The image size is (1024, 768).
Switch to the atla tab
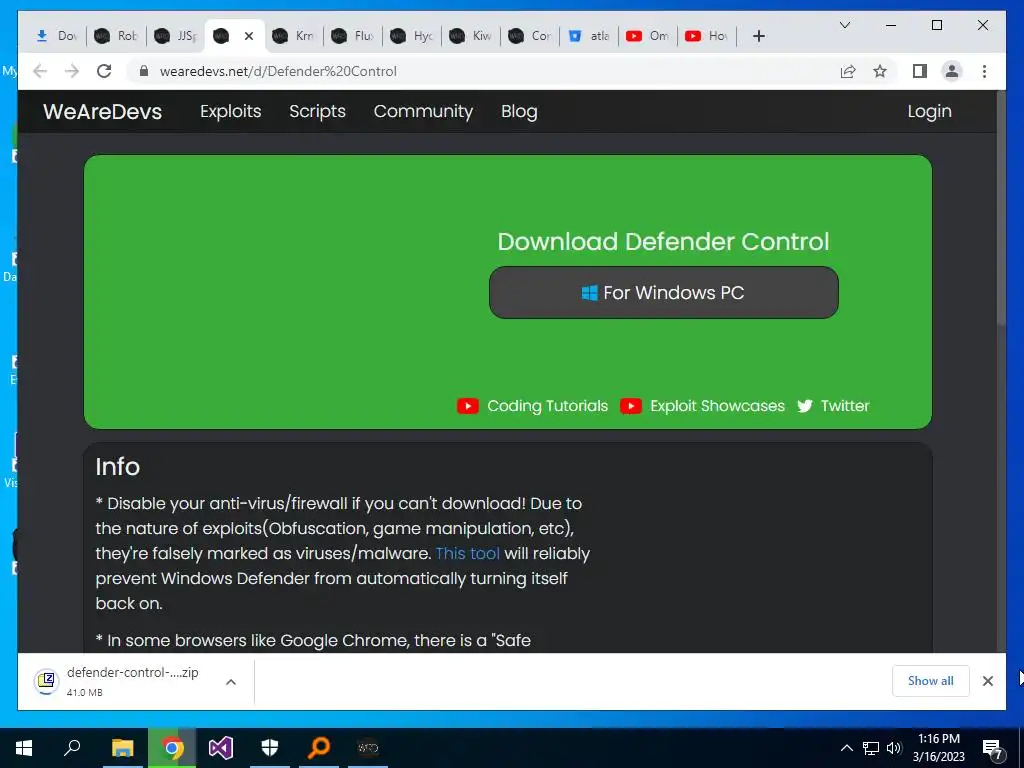[x=589, y=36]
